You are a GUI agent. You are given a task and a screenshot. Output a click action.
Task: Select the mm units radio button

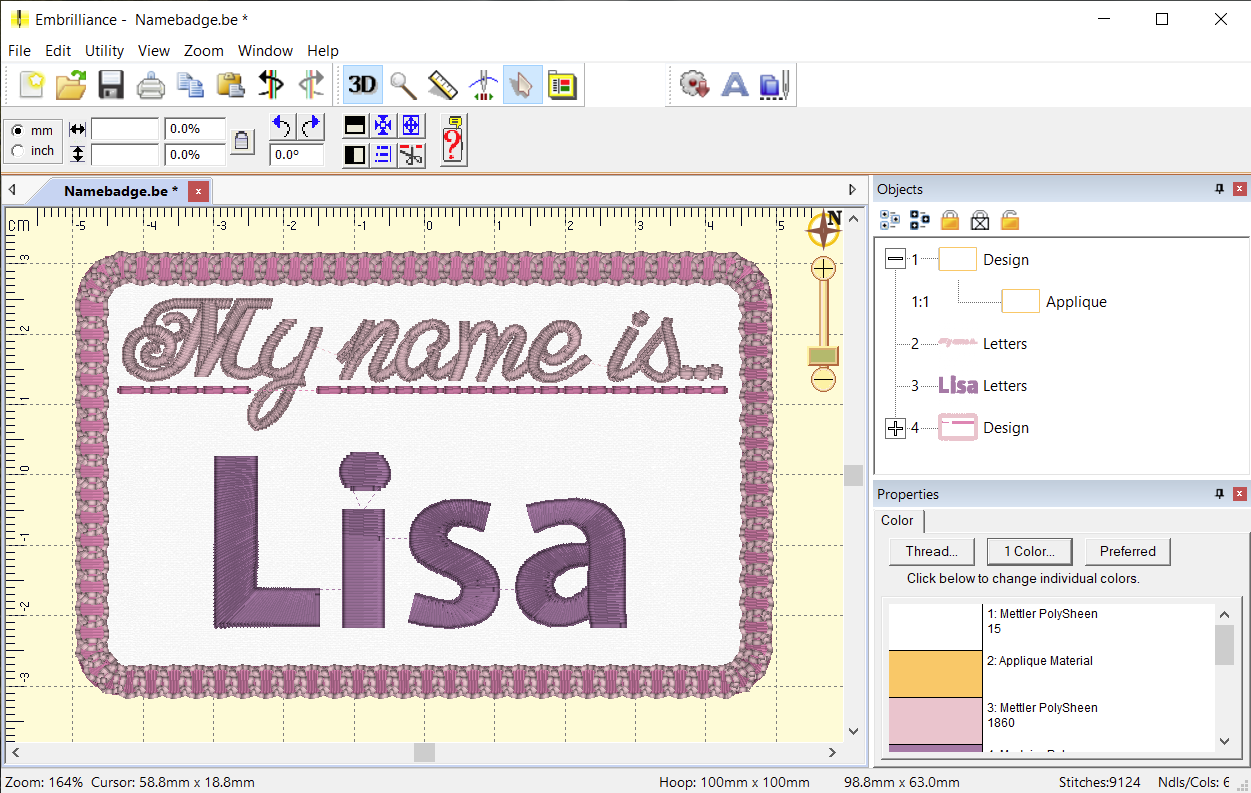18,131
